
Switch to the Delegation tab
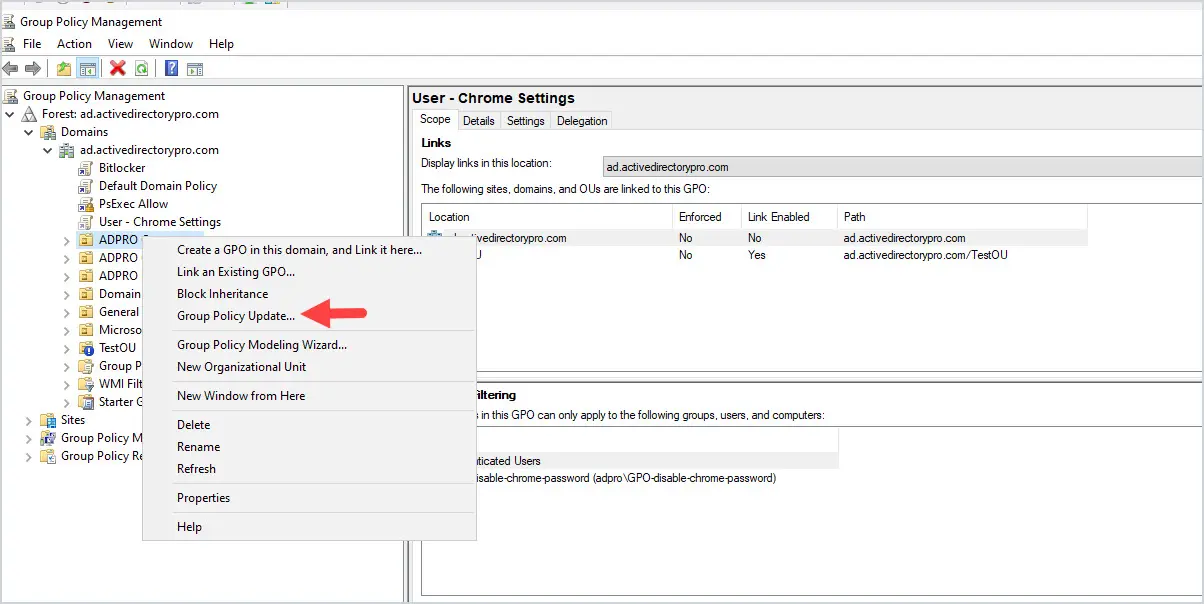(582, 121)
